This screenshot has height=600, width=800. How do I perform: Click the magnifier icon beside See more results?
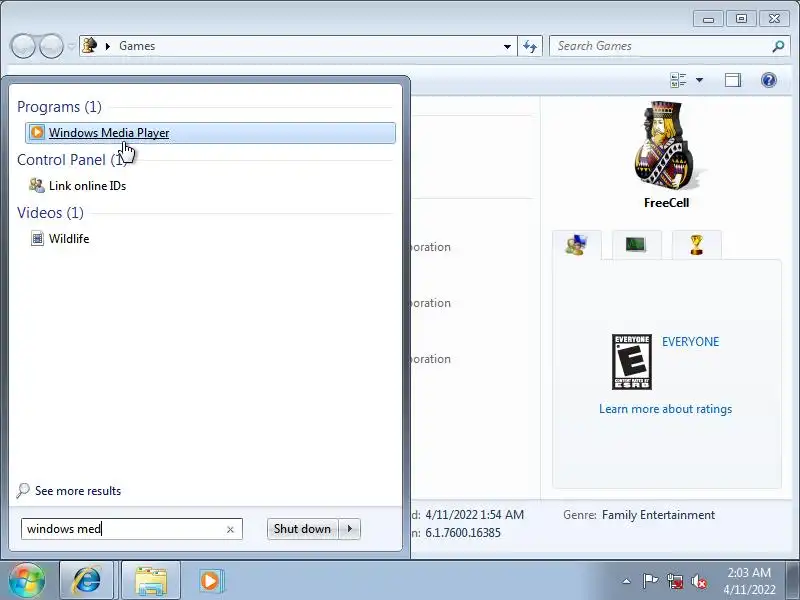(23, 491)
